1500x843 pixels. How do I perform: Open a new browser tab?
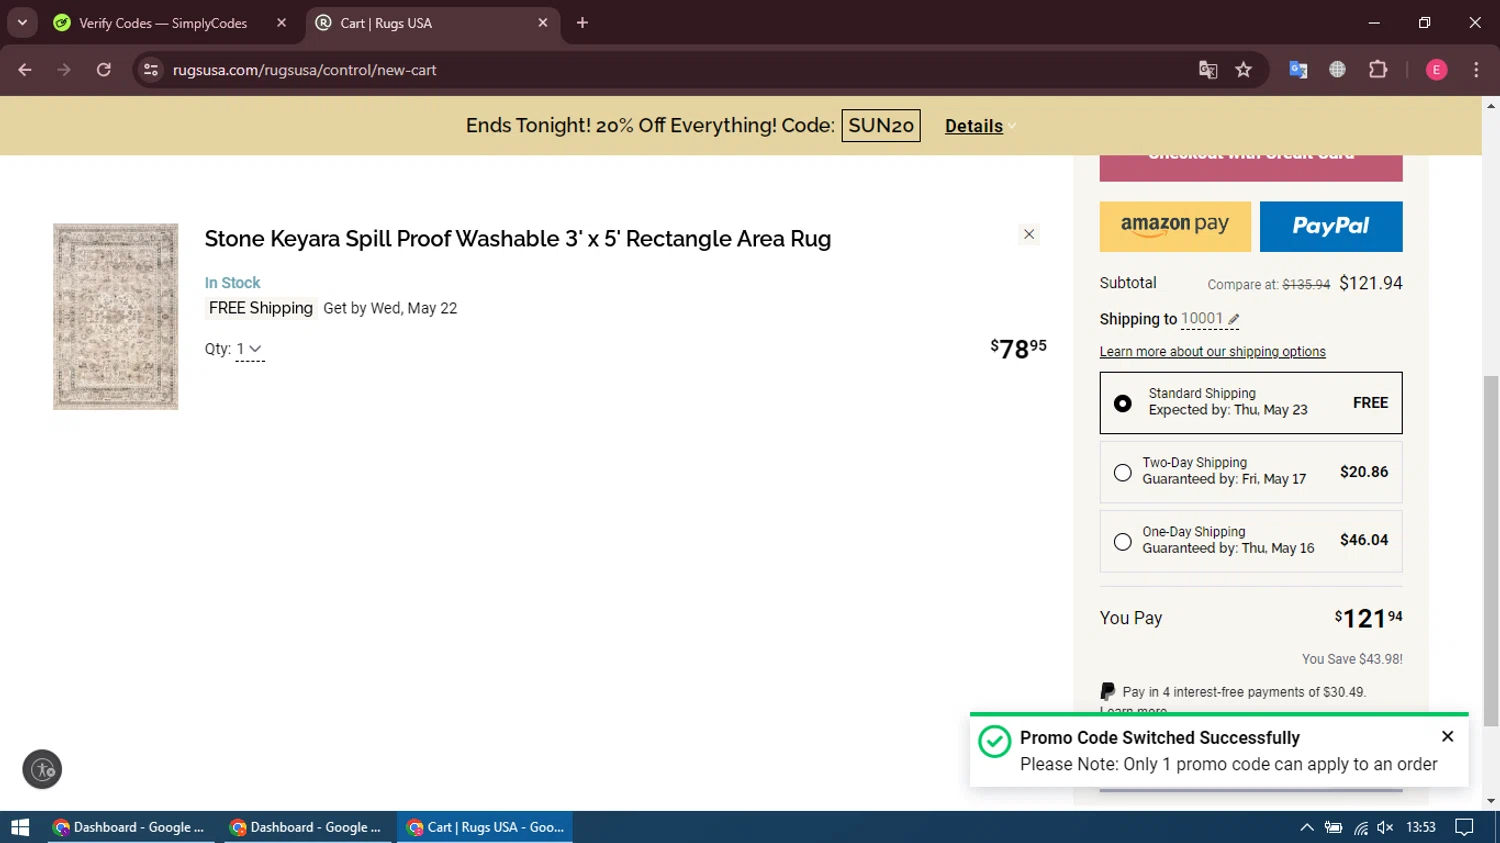[x=582, y=23]
